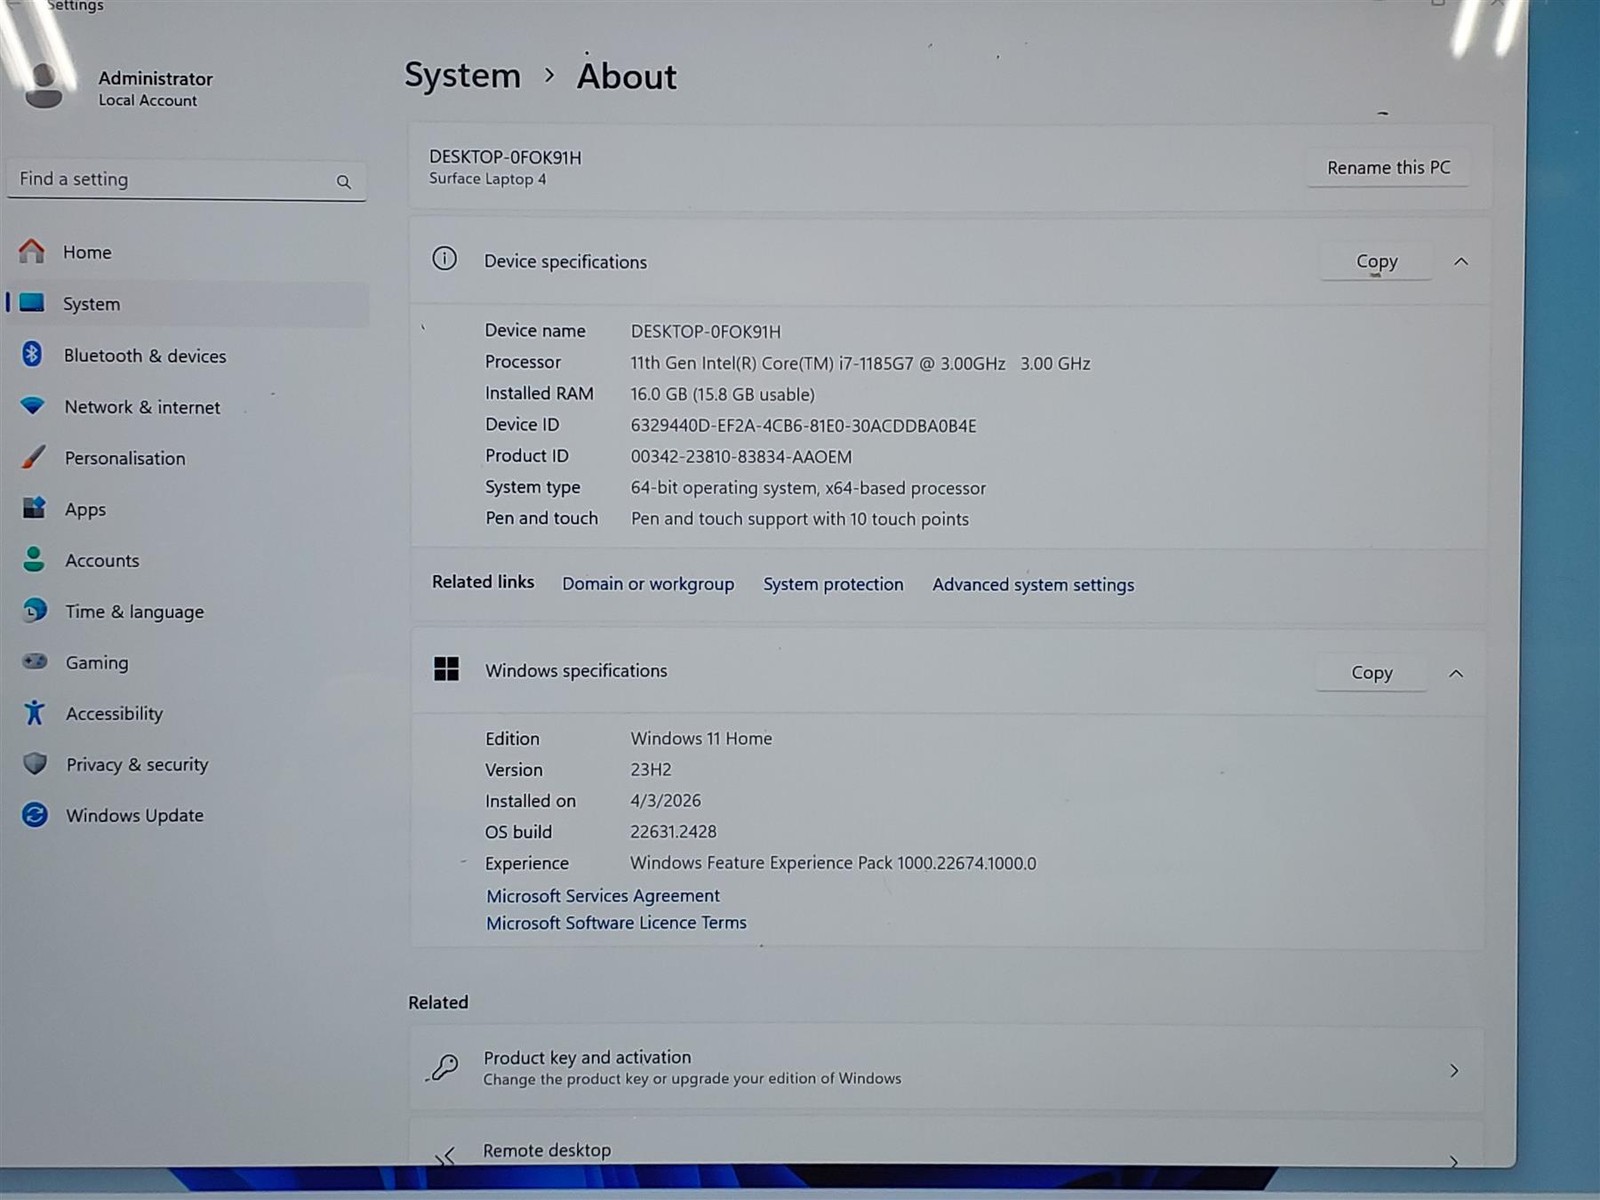Click the Find a setting search box

pos(186,179)
